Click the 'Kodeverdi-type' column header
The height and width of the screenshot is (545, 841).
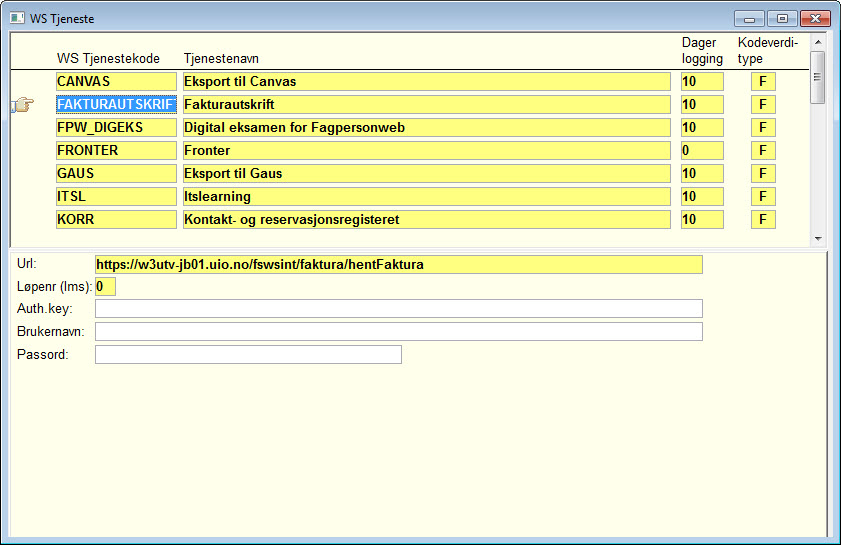pos(768,50)
